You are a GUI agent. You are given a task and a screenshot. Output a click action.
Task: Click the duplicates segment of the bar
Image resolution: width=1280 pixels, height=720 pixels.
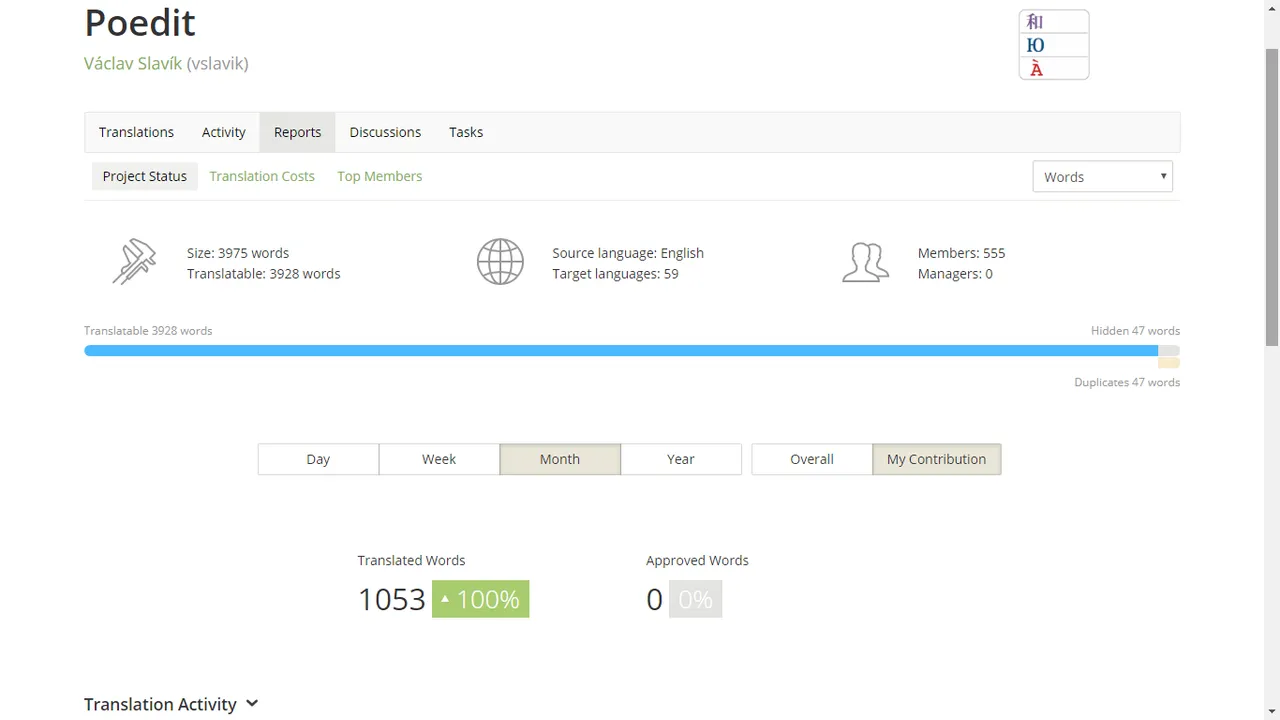pyautogui.click(x=1169, y=363)
